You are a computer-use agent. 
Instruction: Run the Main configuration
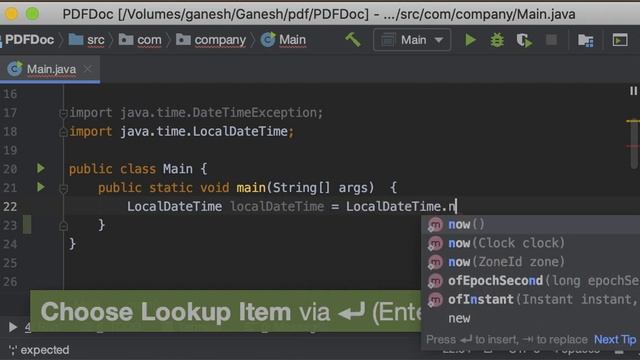point(470,40)
